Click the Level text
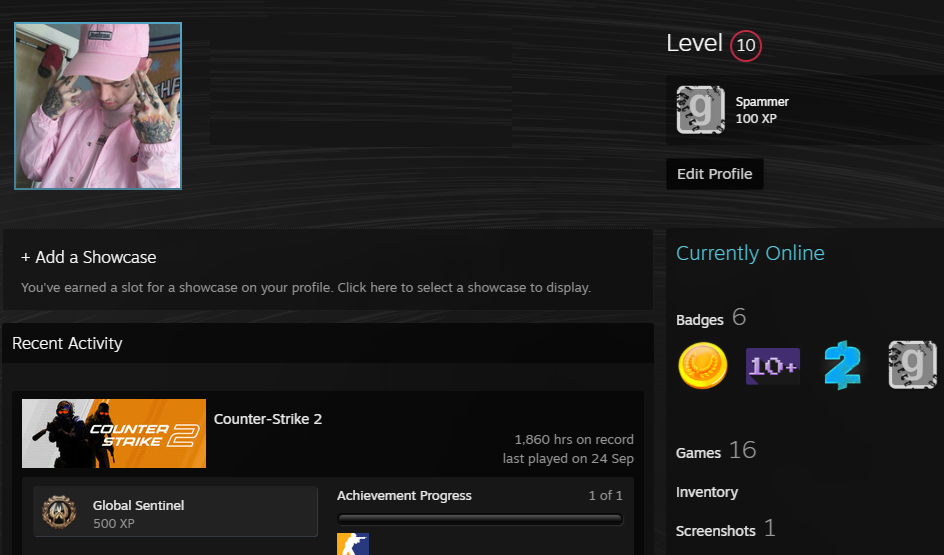 [694, 43]
